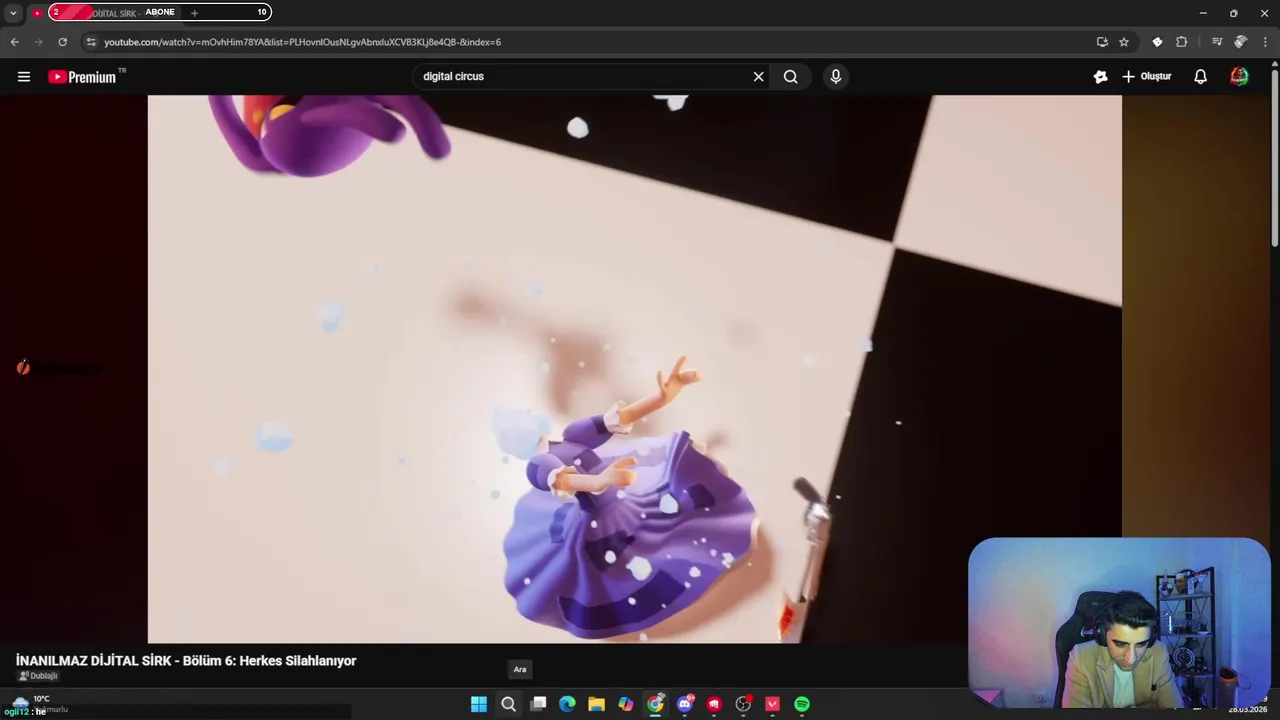Bookmark this page with the star icon

(1124, 42)
